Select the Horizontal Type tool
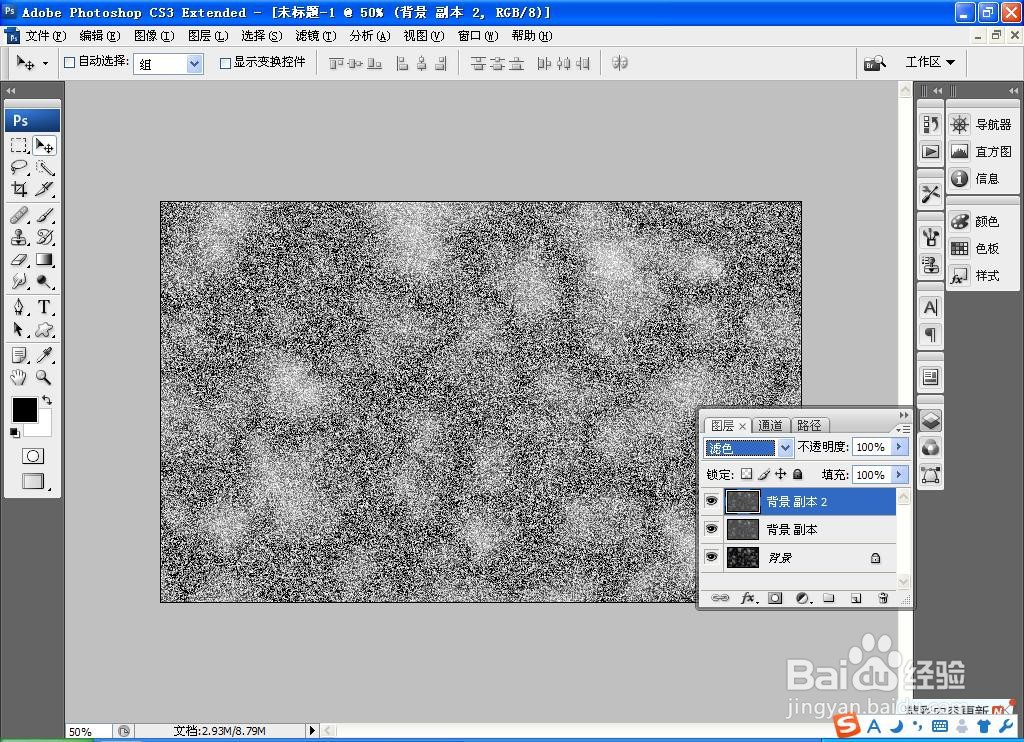 click(x=44, y=306)
